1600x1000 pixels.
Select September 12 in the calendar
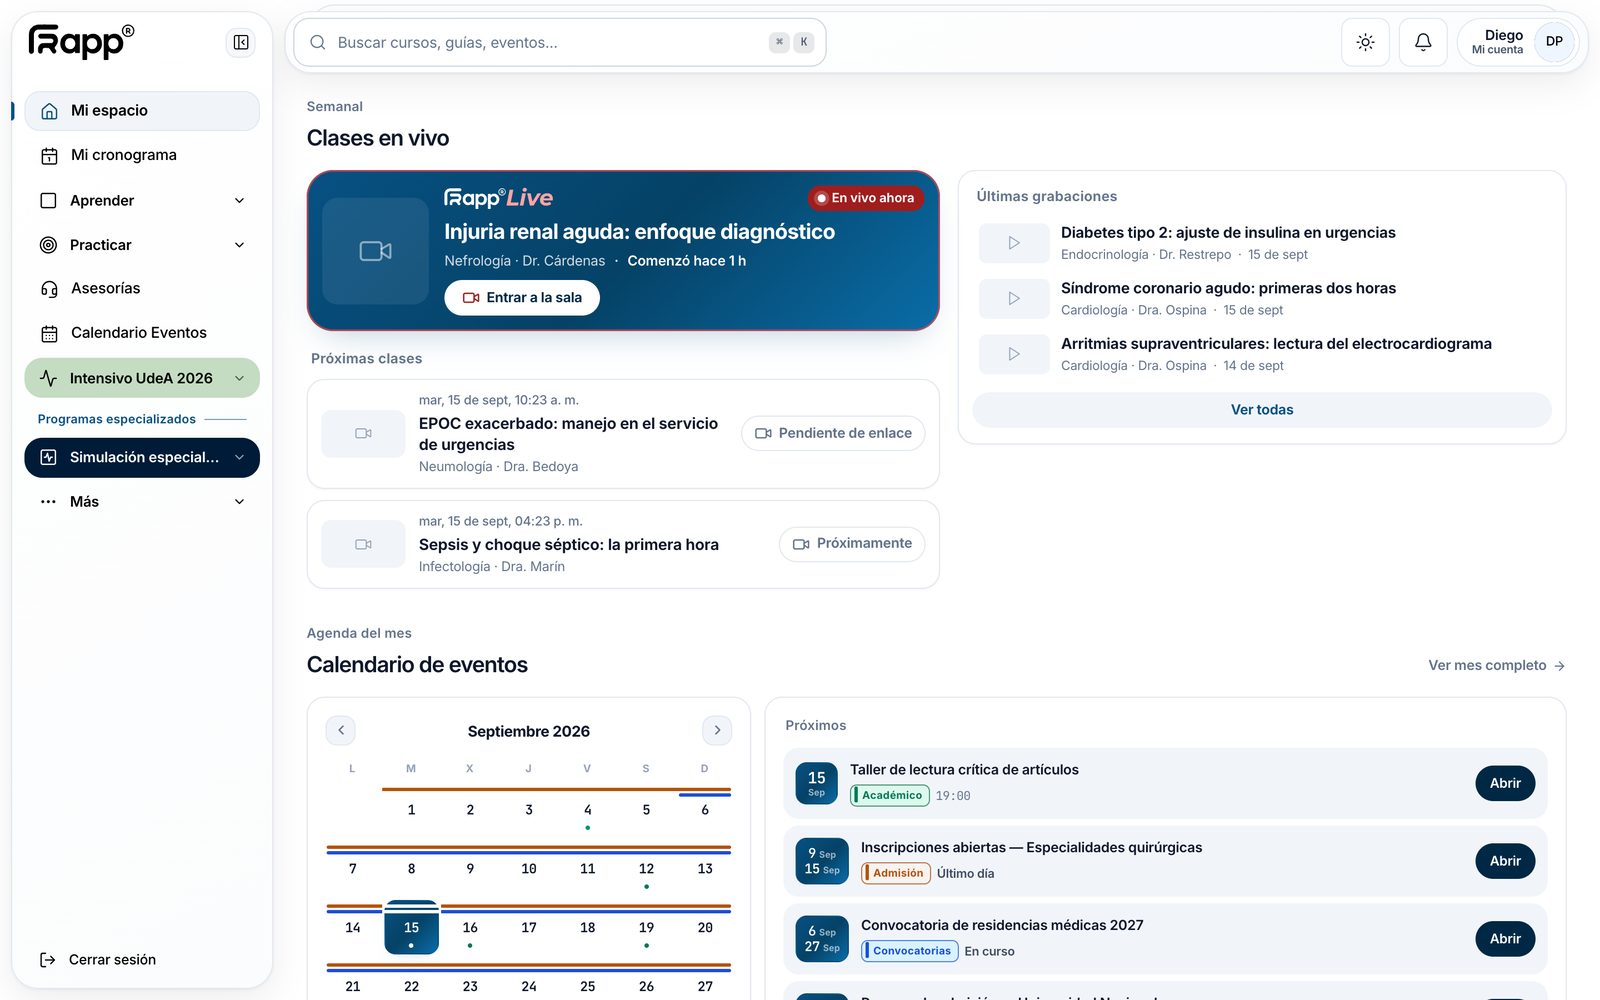(x=646, y=869)
